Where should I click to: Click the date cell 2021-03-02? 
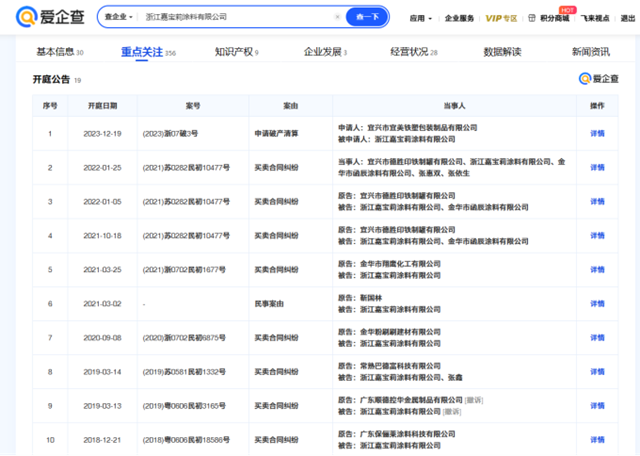[102, 304]
